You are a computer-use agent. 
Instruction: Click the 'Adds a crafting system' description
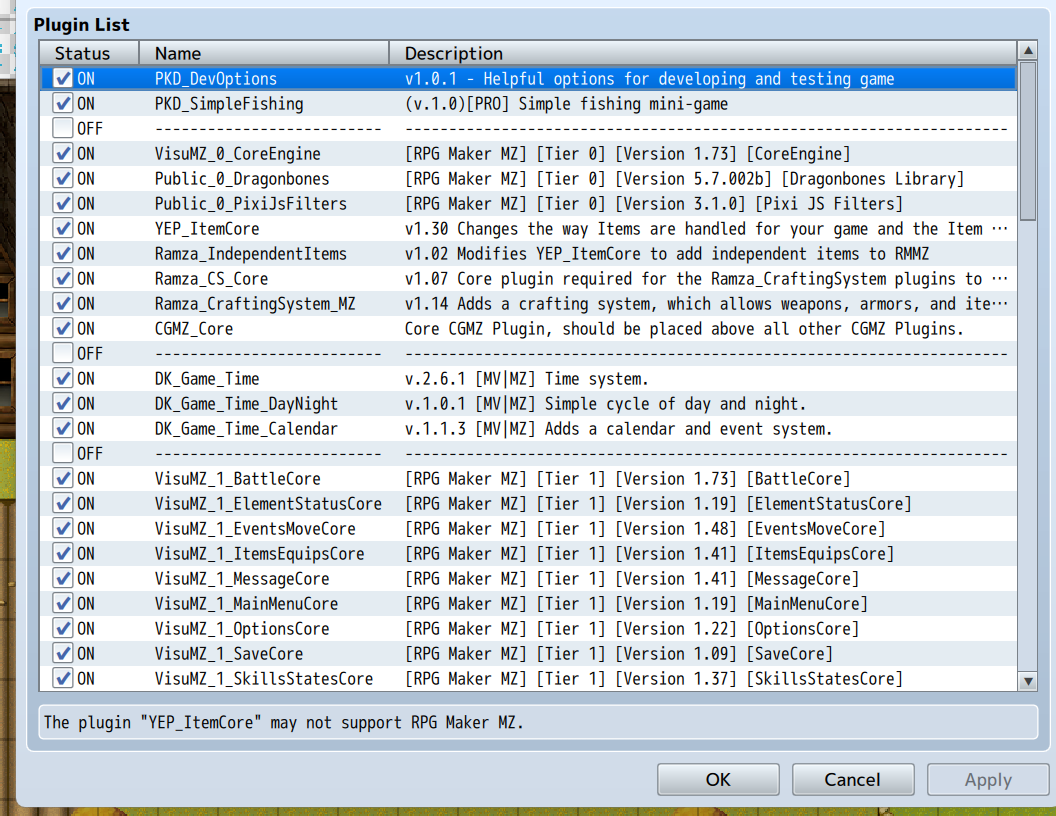[706, 304]
